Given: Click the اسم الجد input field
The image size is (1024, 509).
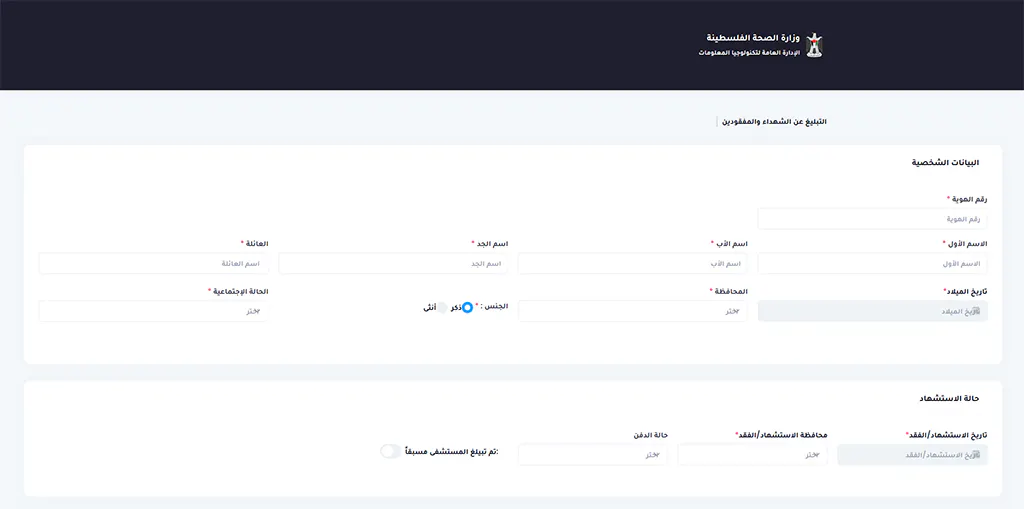Looking at the screenshot, I should (x=393, y=263).
